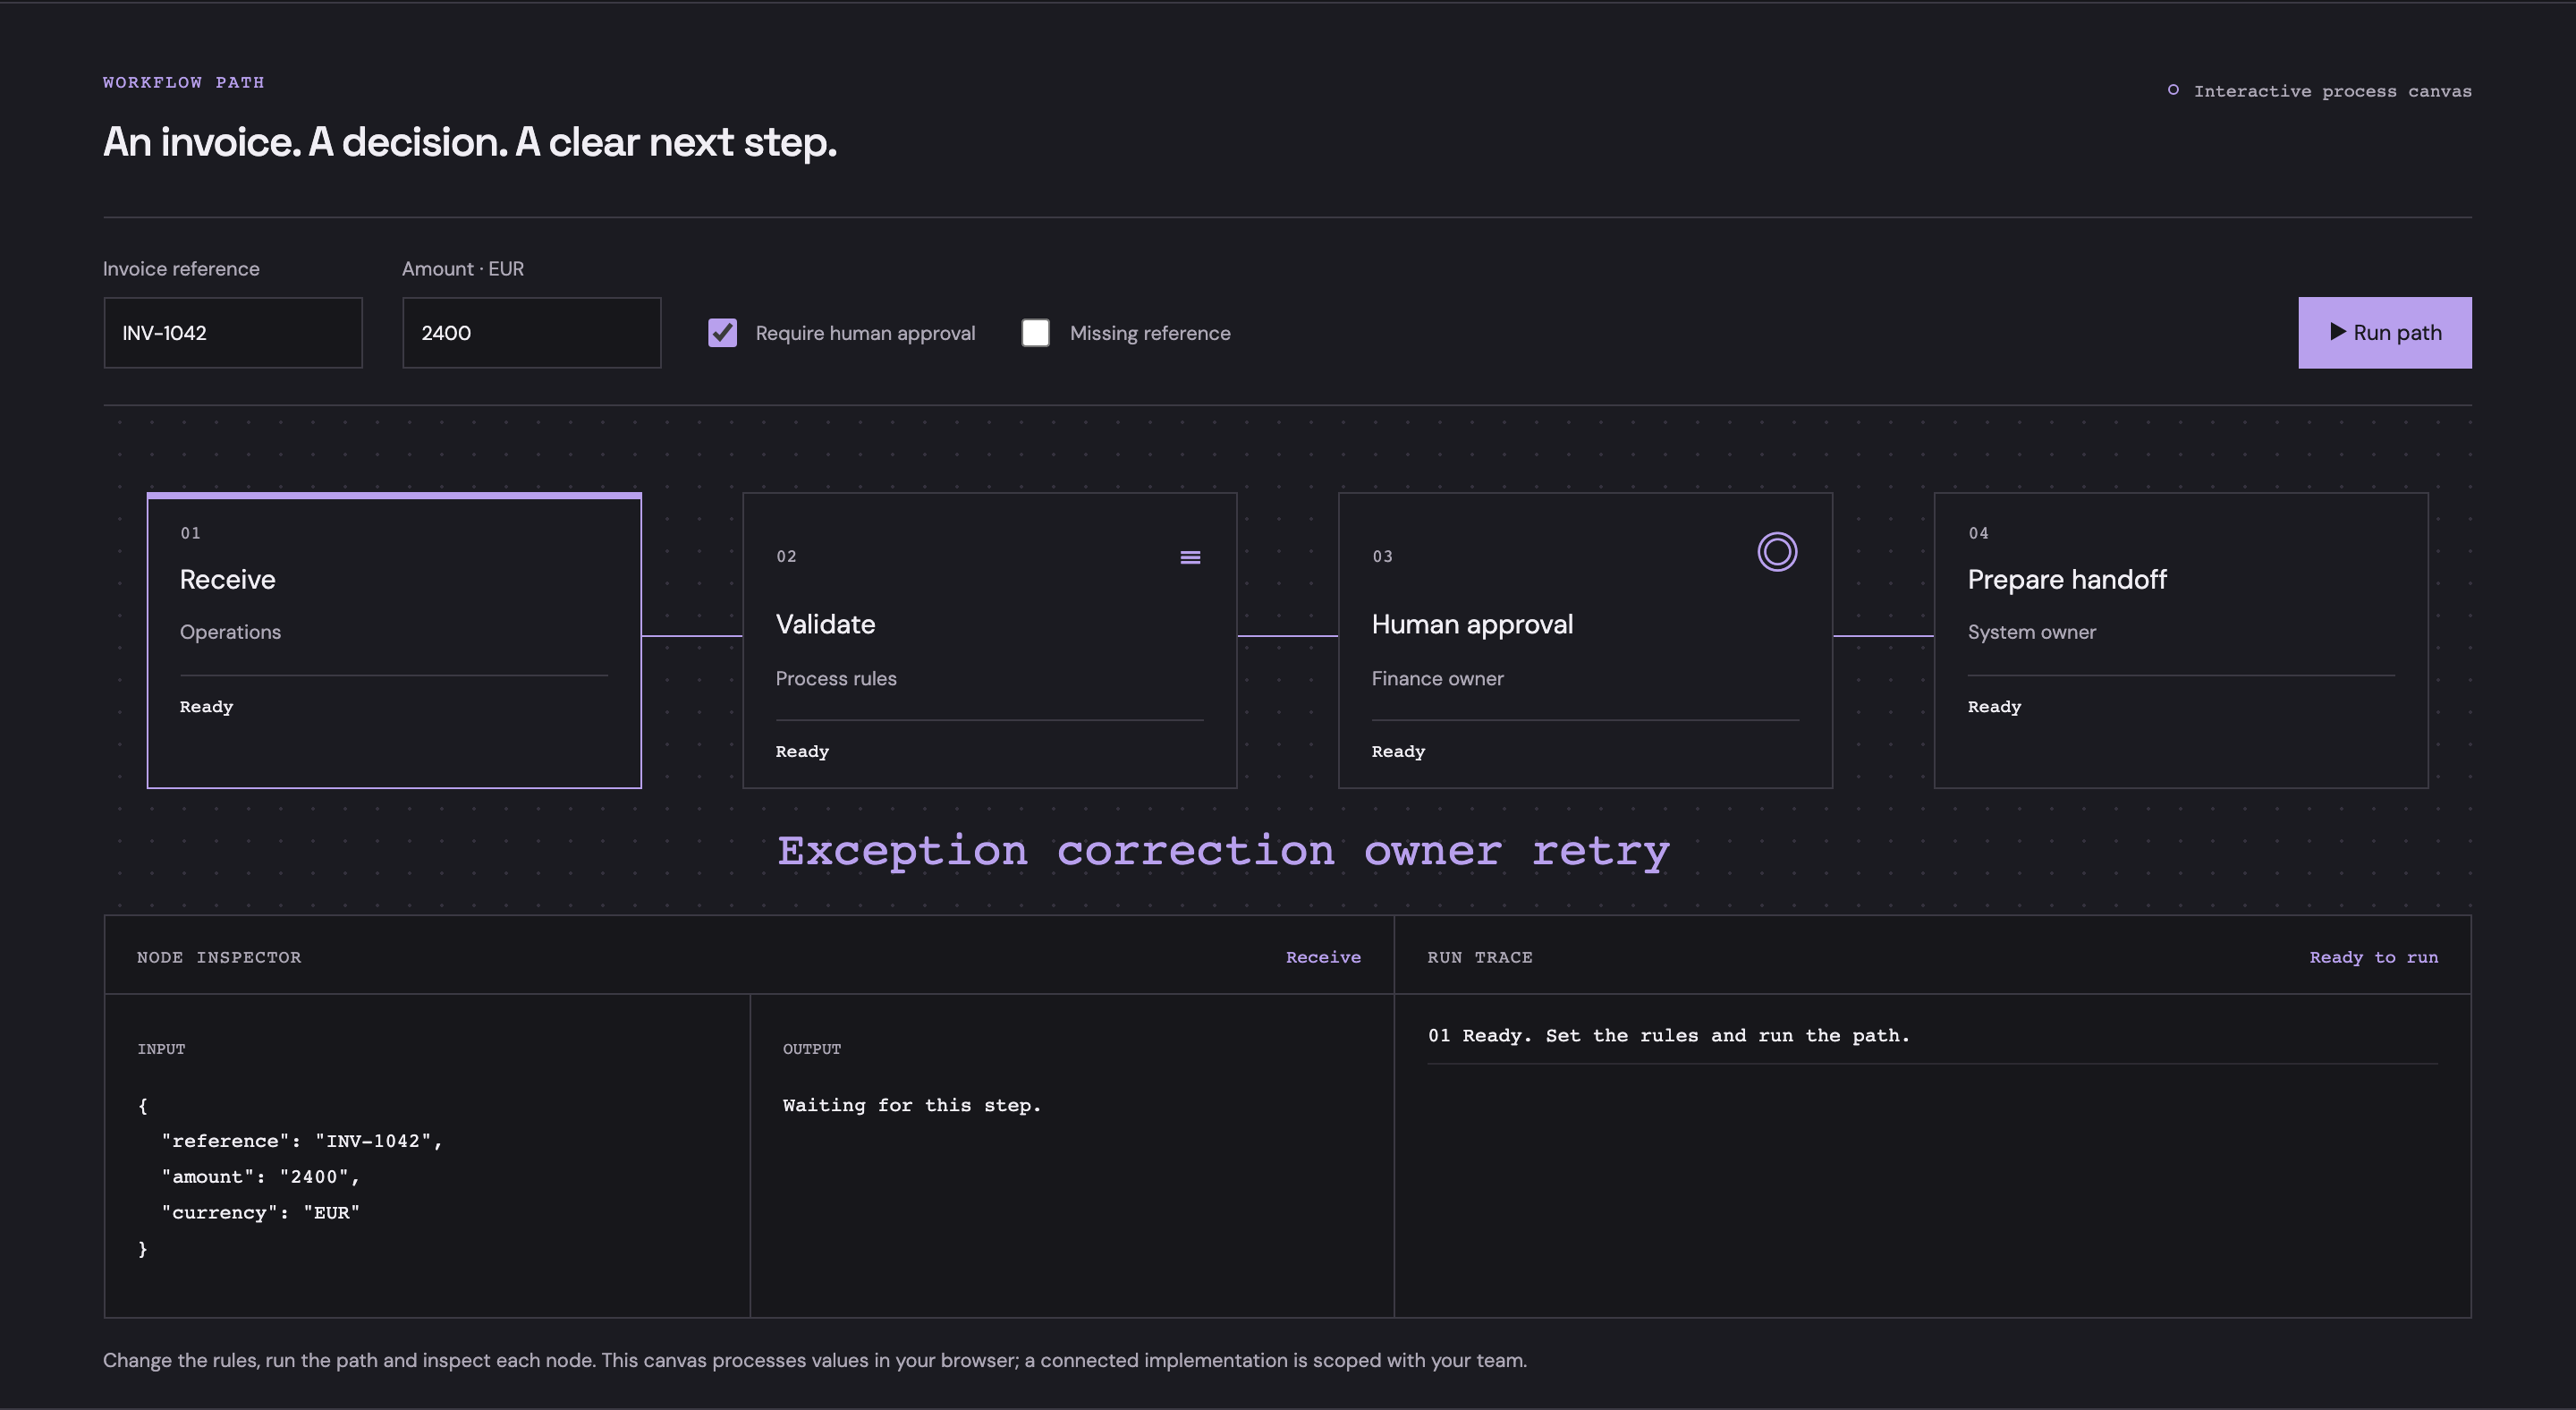Screen dimensions: 2576x1410
Task: Click the trace line '01 Ready. Set the rules'
Action: pyautogui.click(x=1669, y=1036)
